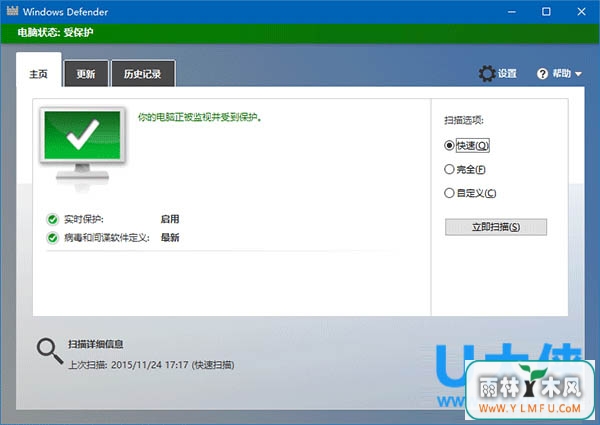The image size is (600, 425).
Task: Open 设置 via the gear icon
Action: pyautogui.click(x=487, y=73)
